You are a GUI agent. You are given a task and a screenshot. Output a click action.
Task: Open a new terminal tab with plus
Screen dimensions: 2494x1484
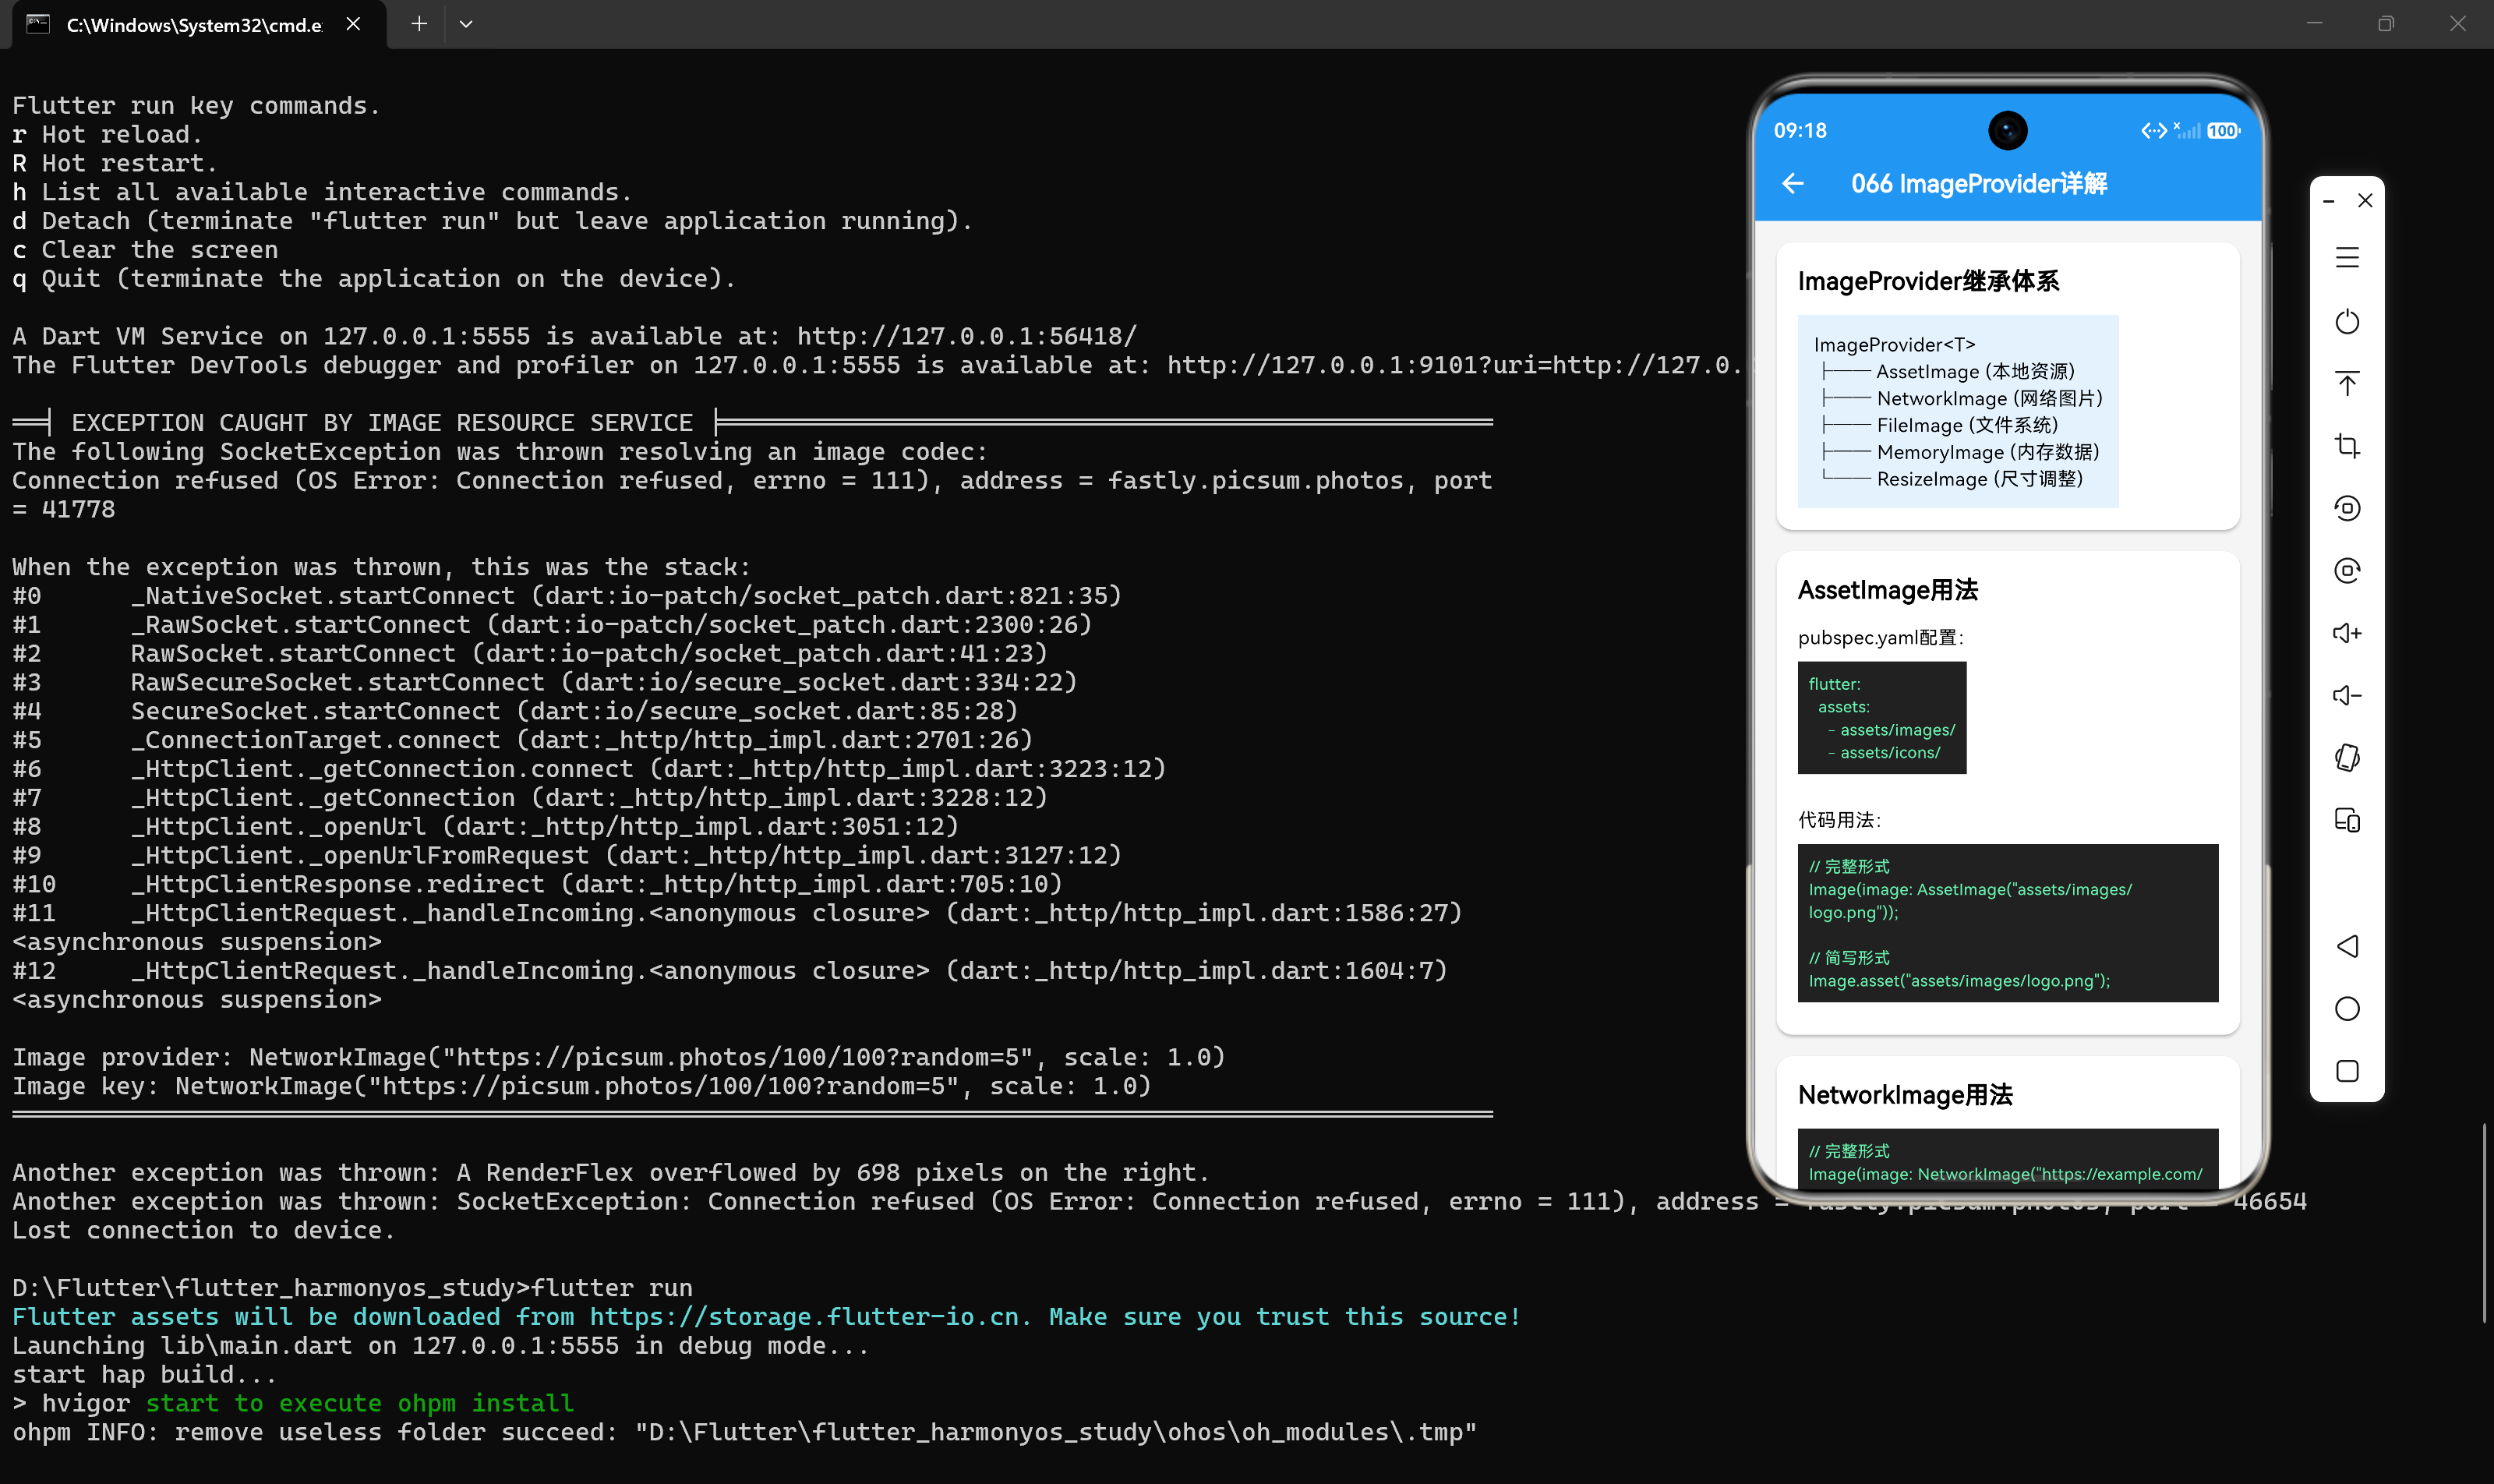[x=419, y=24]
